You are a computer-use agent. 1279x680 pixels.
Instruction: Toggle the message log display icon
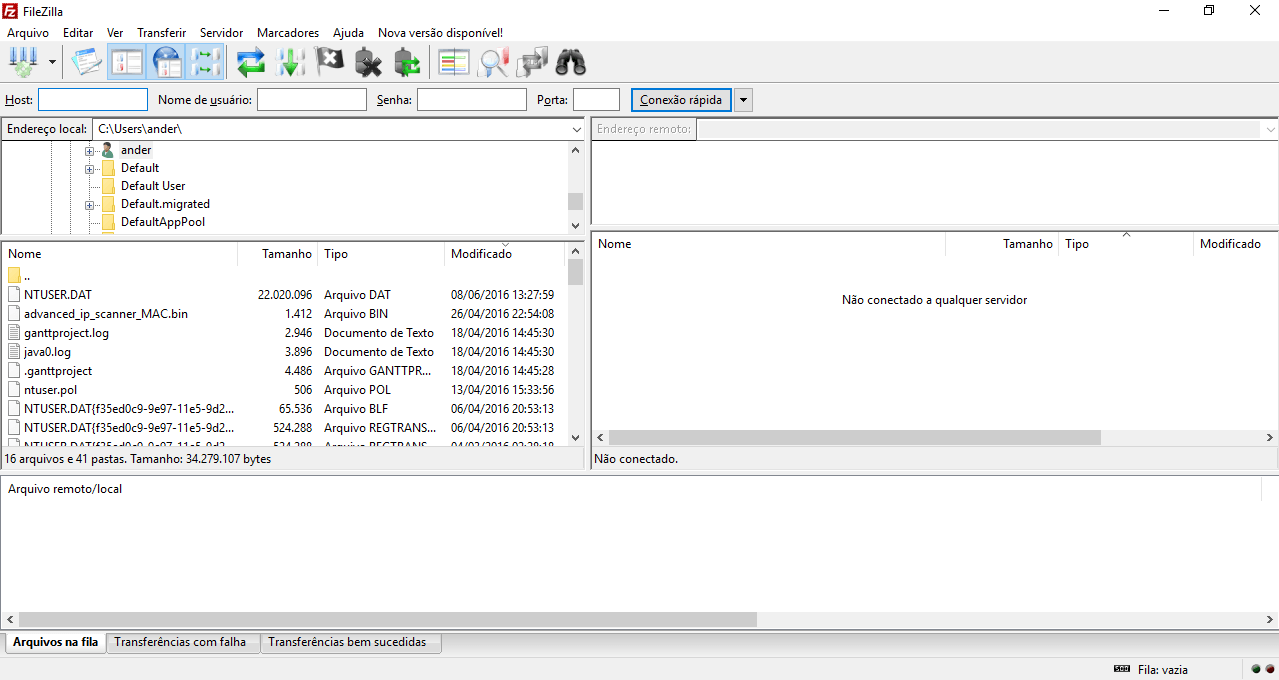[86, 63]
